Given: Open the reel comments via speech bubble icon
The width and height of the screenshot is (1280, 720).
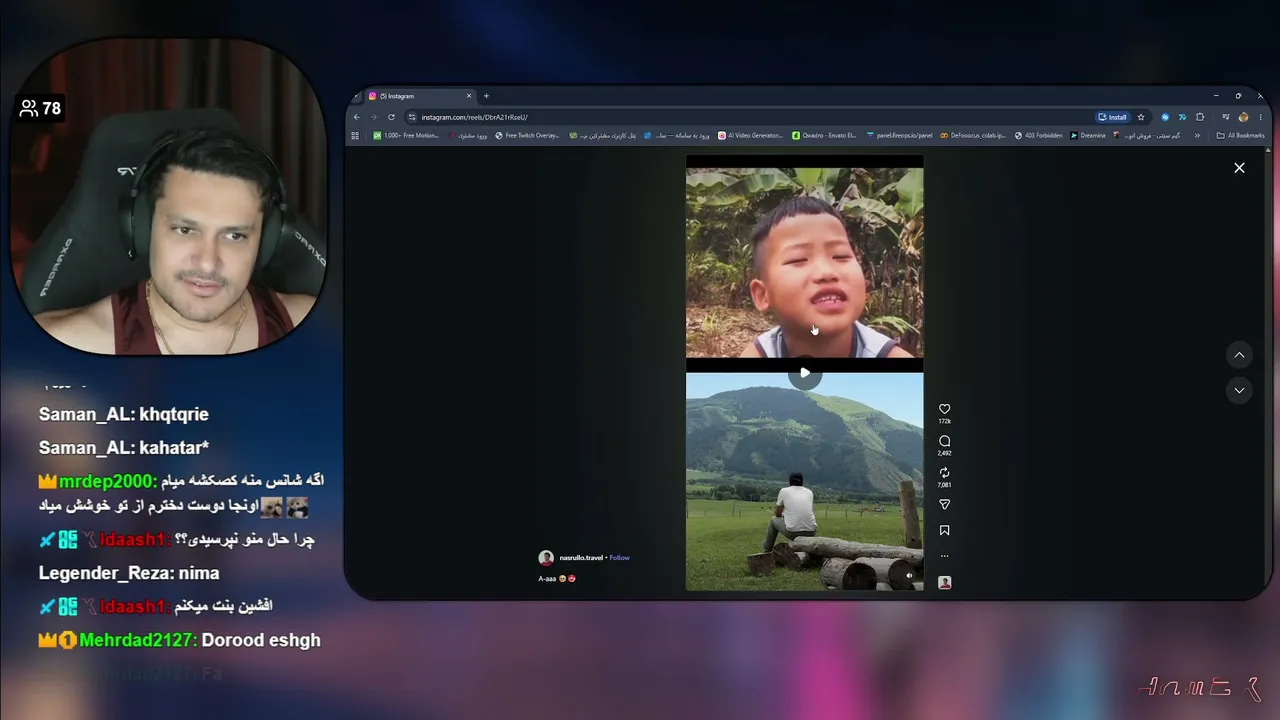Looking at the screenshot, I should click(944, 441).
